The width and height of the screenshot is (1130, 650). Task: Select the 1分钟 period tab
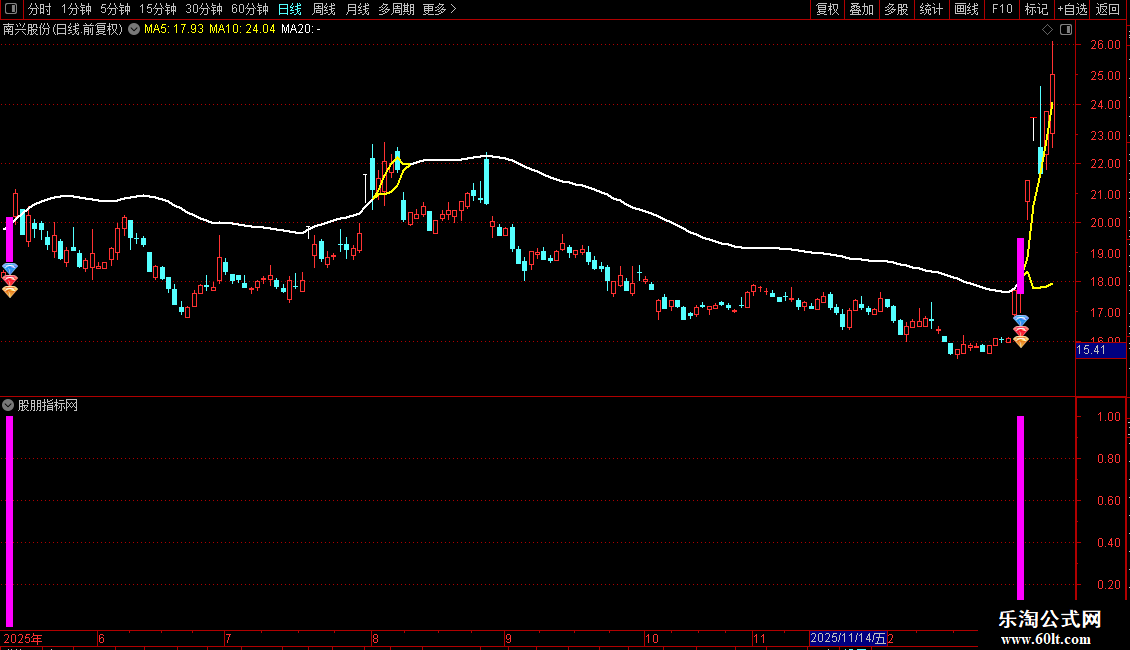click(76, 9)
